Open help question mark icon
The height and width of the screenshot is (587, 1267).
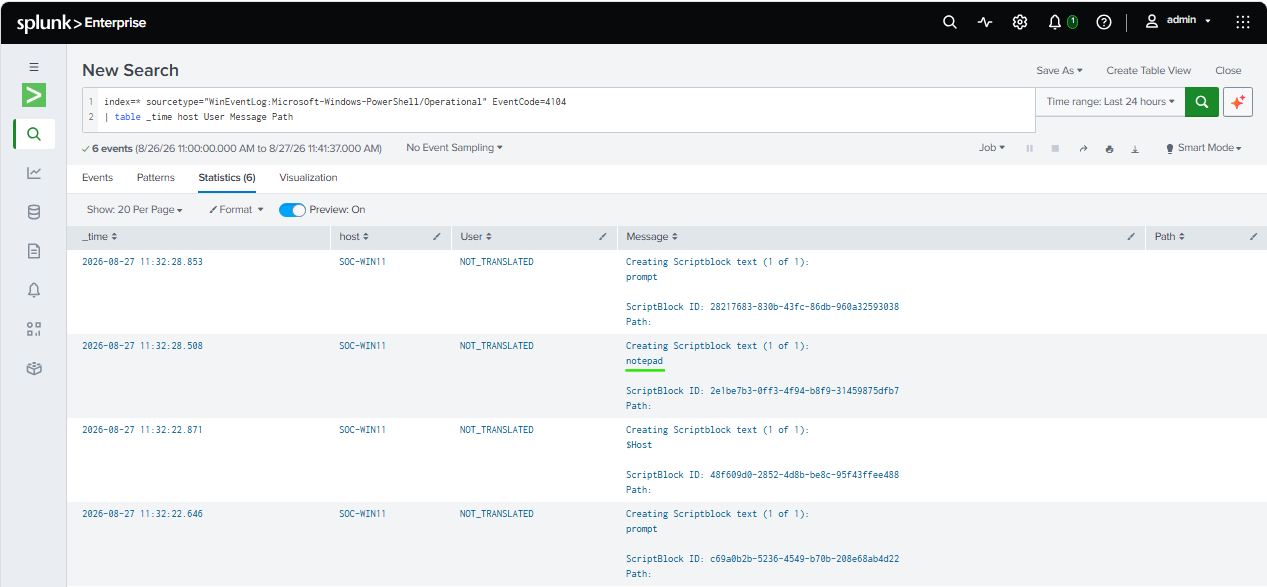(1104, 22)
